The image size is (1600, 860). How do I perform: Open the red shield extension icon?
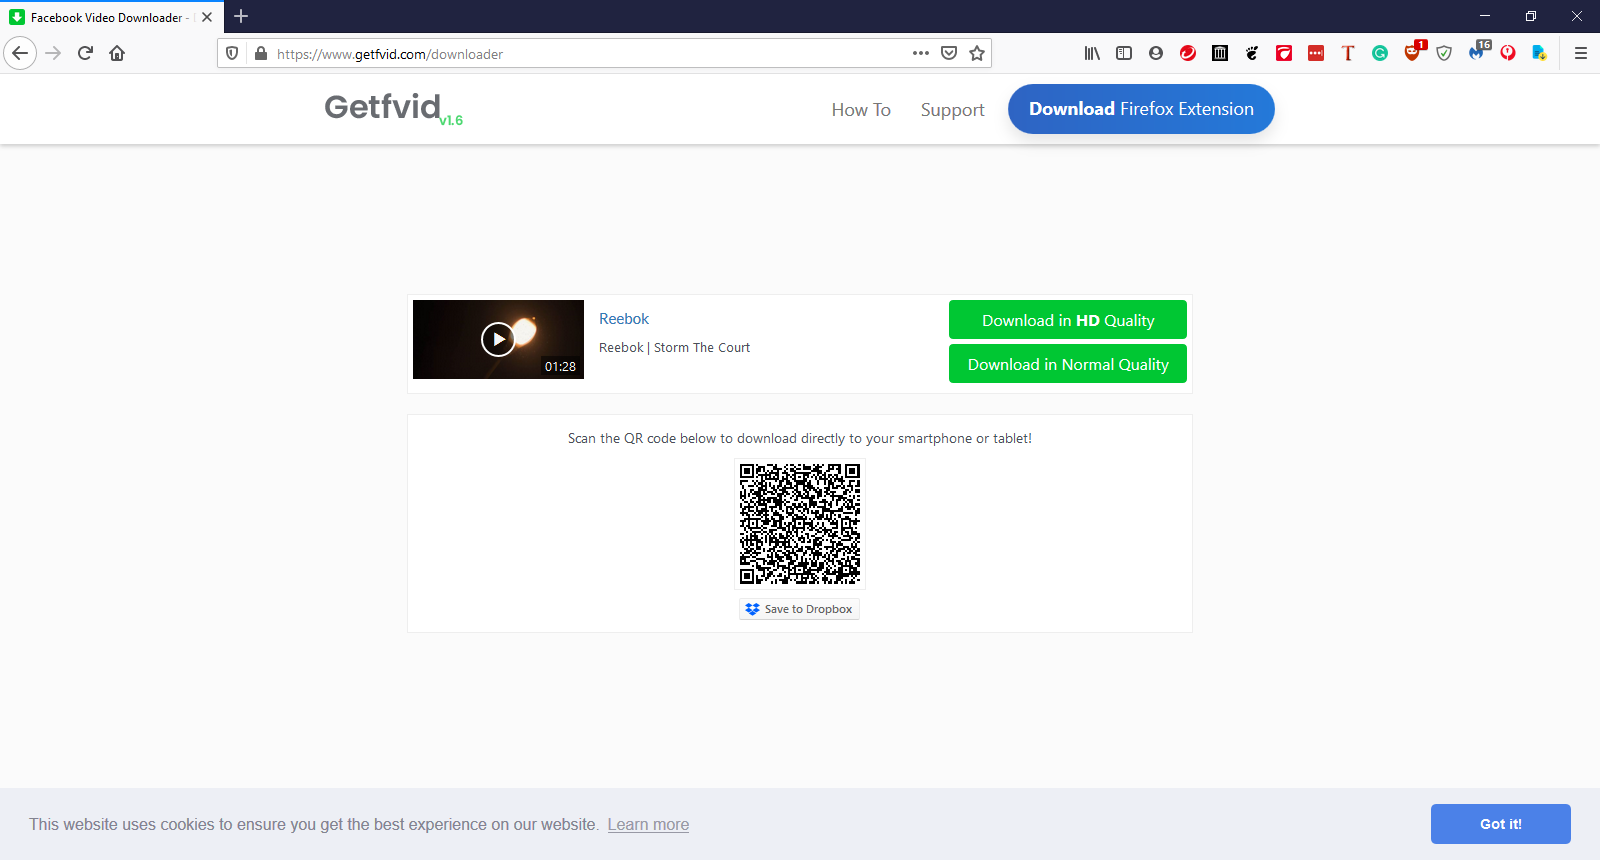click(1284, 53)
